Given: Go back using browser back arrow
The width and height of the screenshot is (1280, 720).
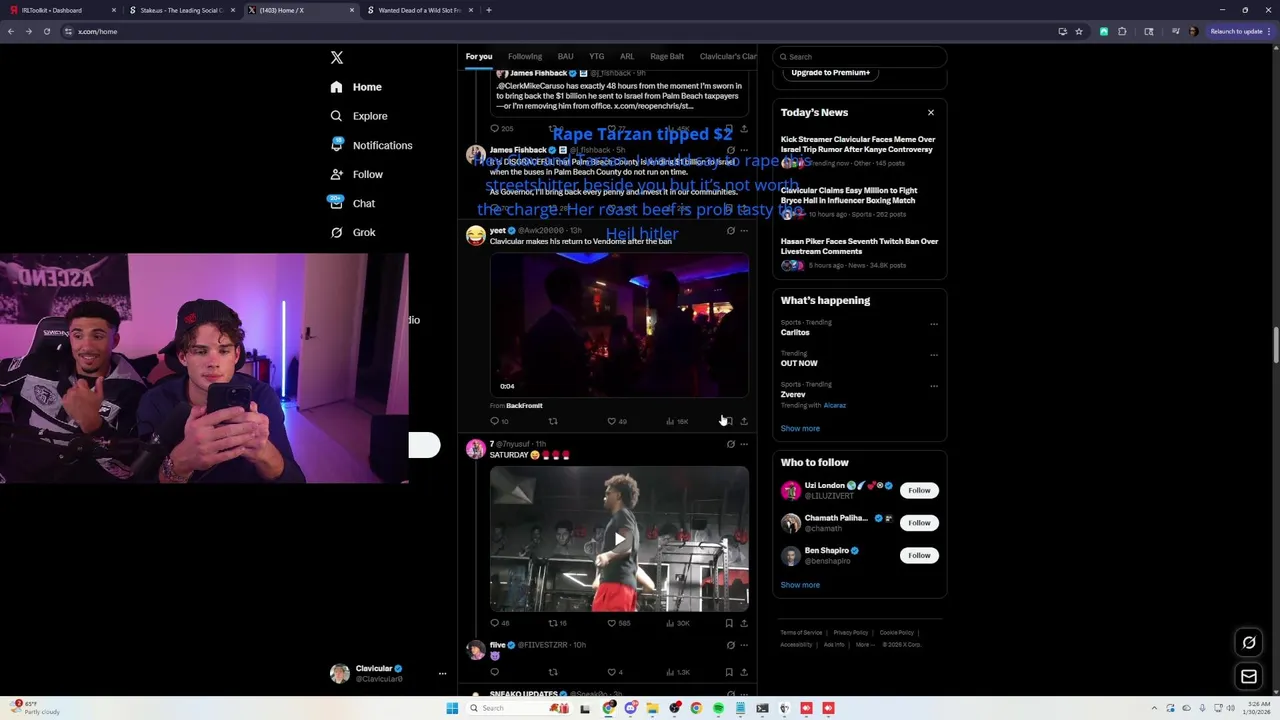Looking at the screenshot, I should tap(11, 31).
